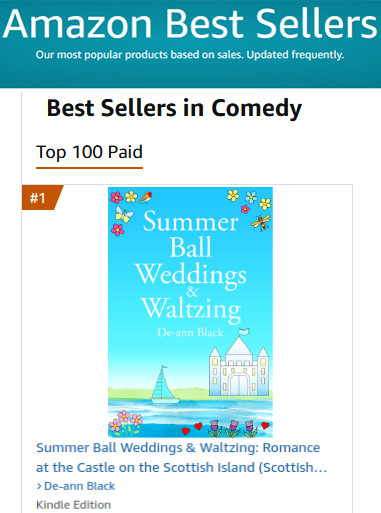Click the purple thistles on the cover

(233, 428)
